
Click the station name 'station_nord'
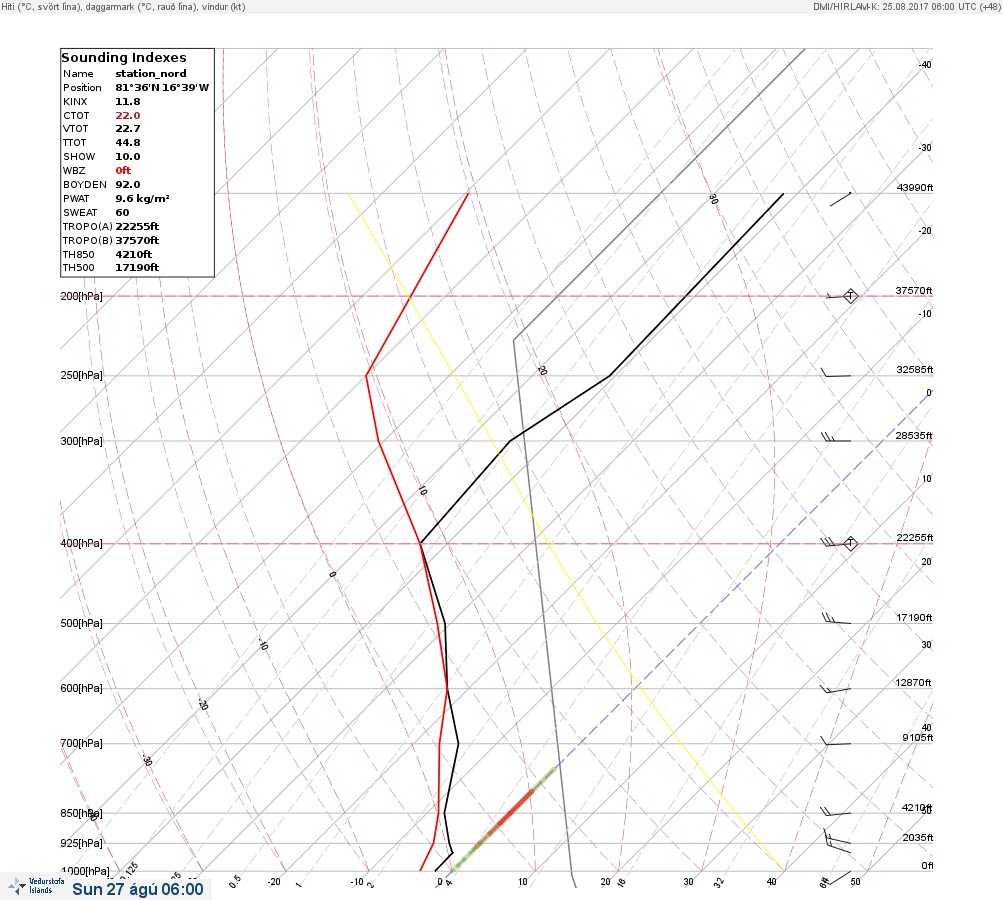pyautogui.click(x=151, y=74)
